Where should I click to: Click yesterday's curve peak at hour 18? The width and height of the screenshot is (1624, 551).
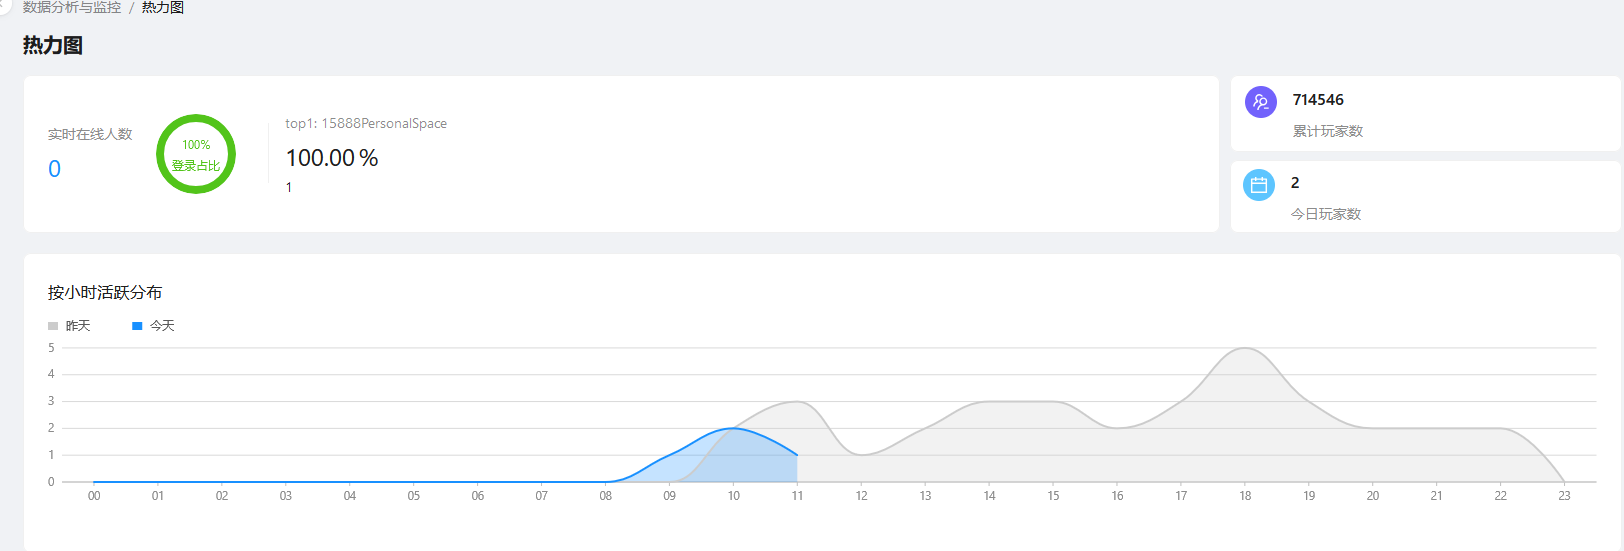pos(1245,348)
